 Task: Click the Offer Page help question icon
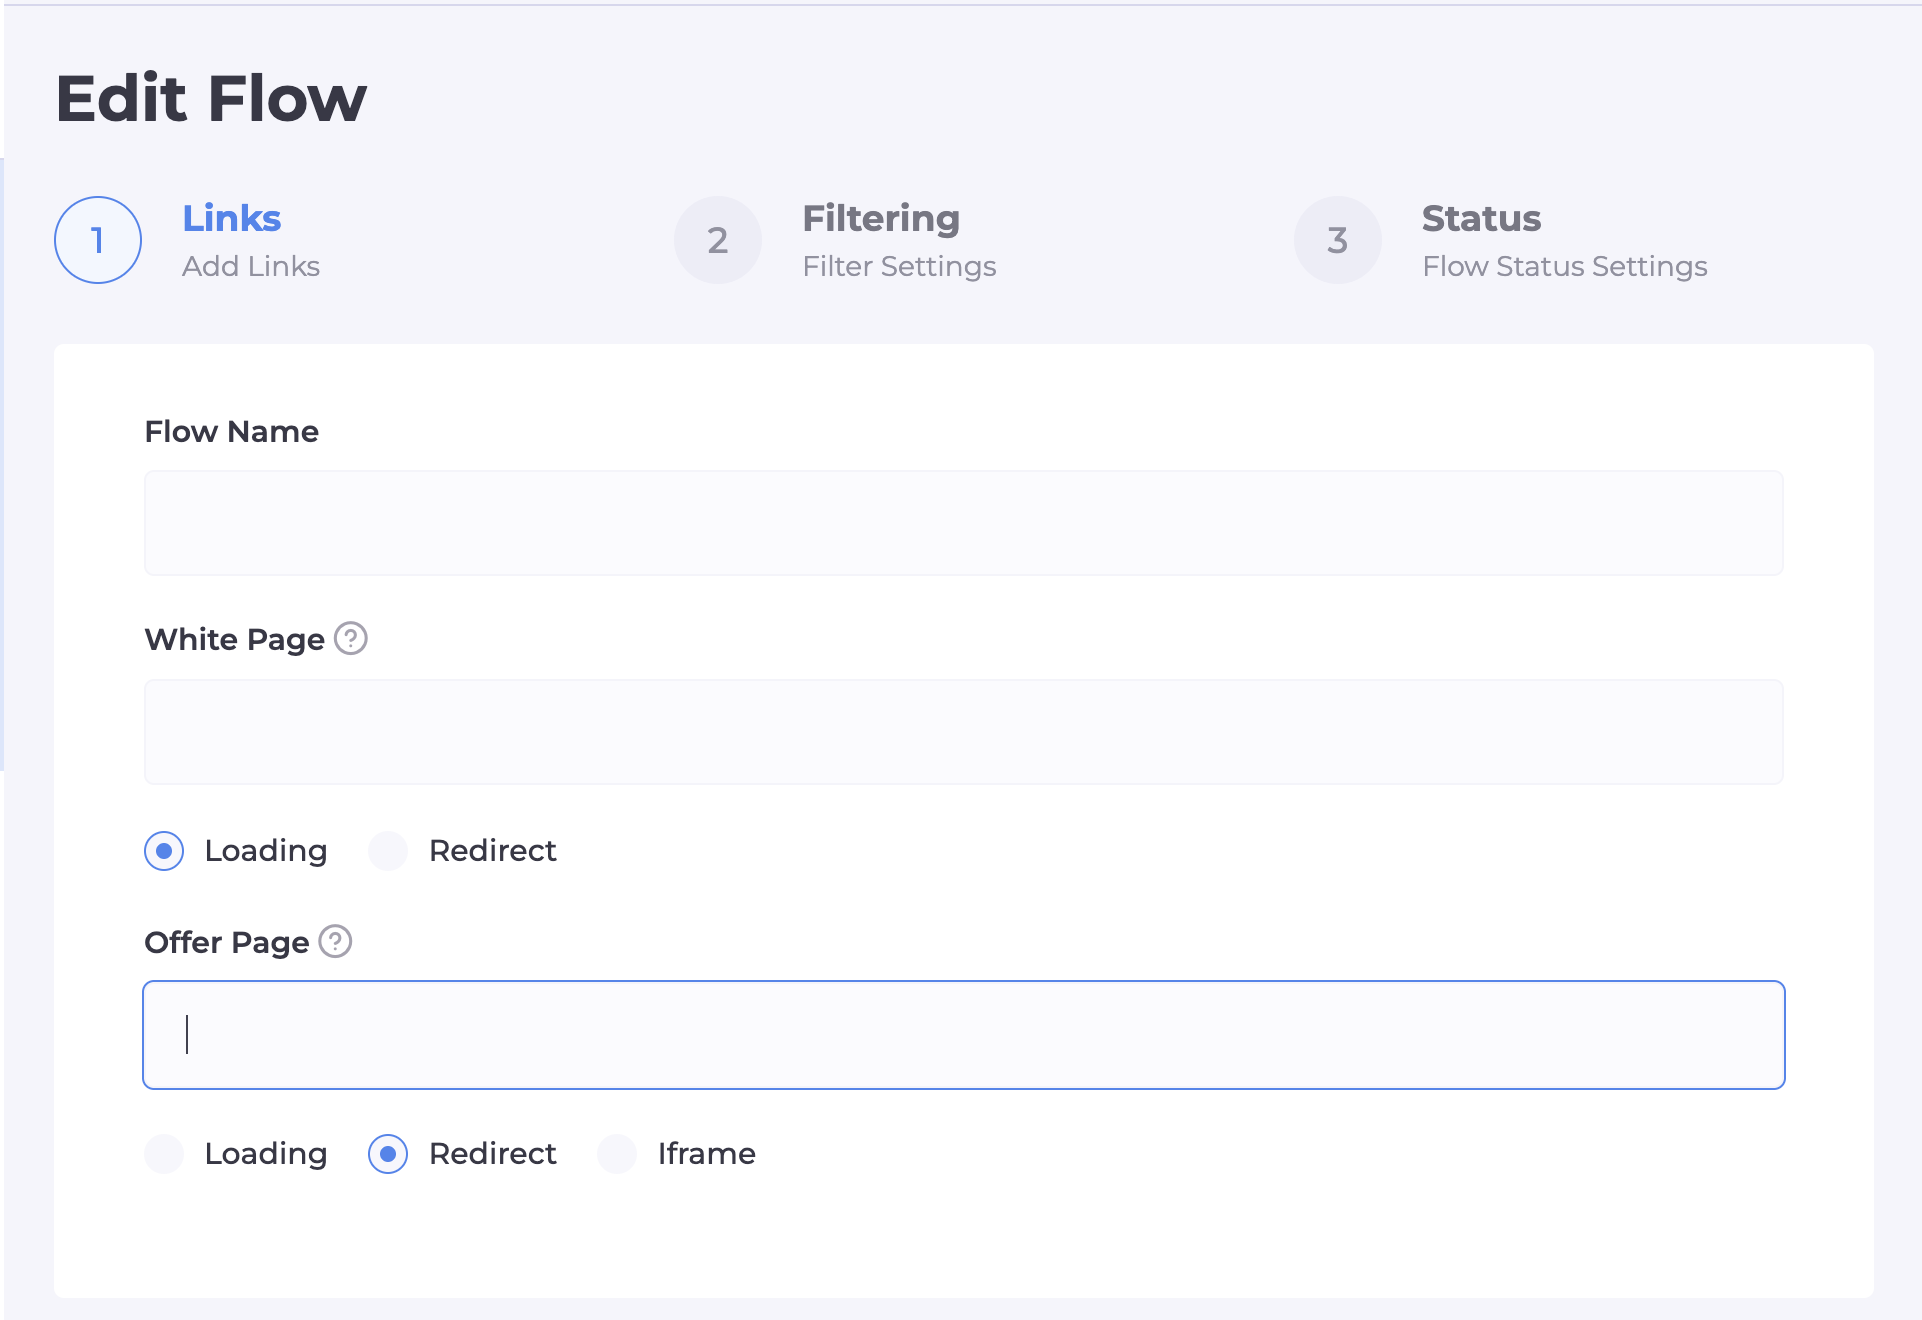click(x=335, y=941)
